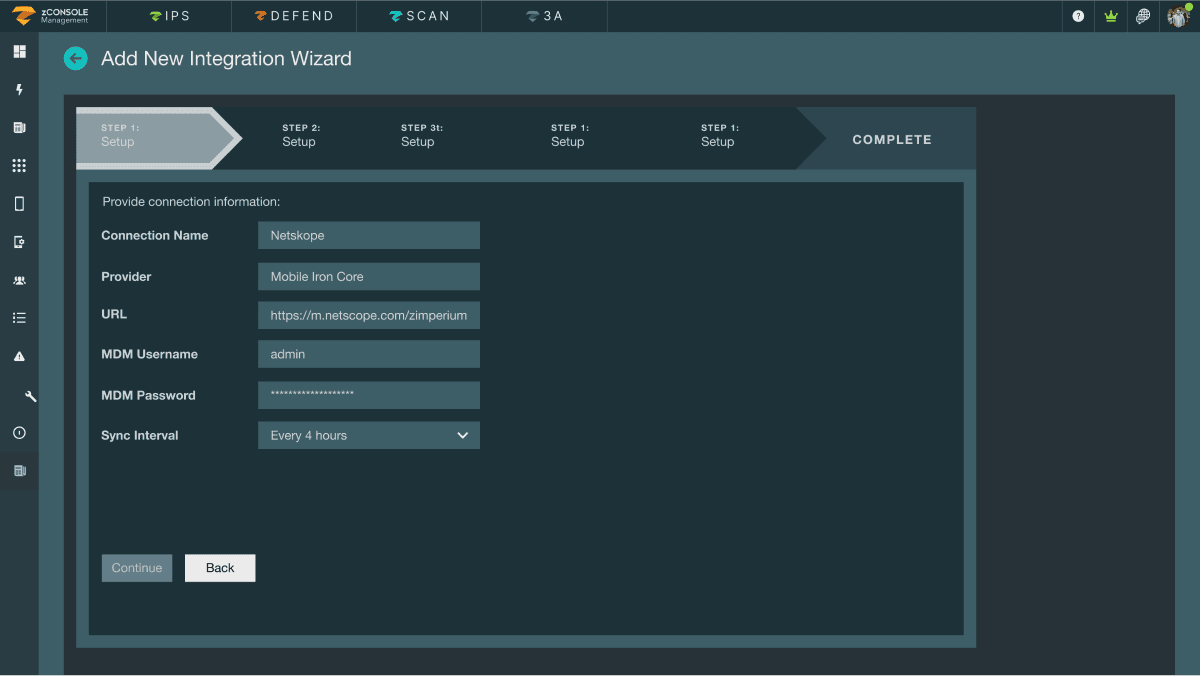Open the users group section
The width and height of the screenshot is (1200, 676).
pos(18,280)
